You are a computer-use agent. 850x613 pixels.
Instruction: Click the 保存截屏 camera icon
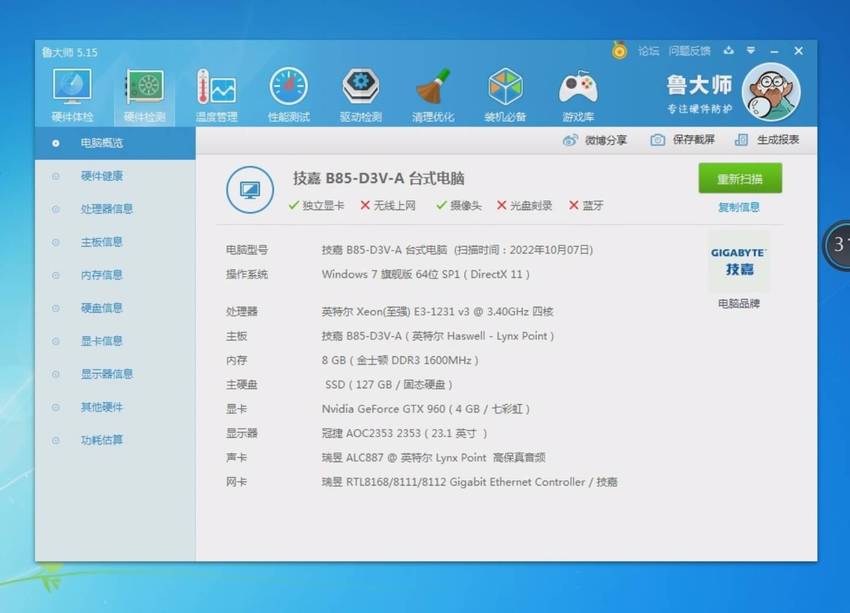(658, 140)
